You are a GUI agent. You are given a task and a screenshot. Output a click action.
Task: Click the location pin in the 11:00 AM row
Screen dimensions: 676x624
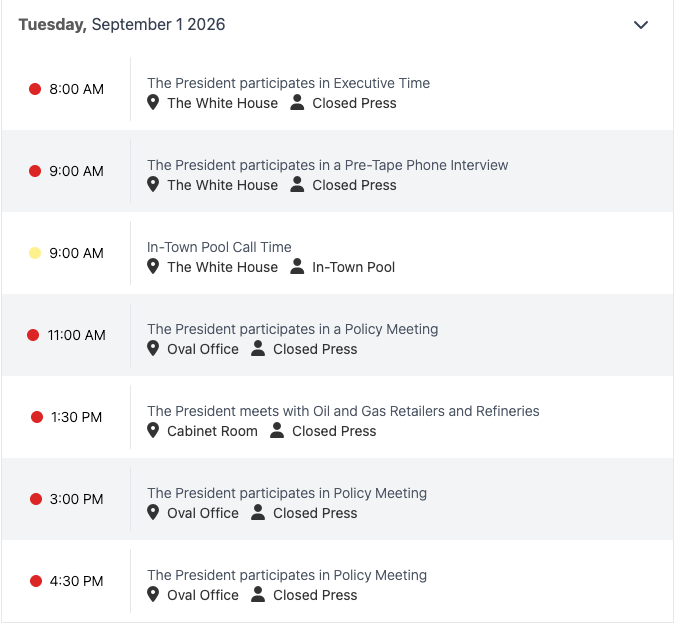pos(153,348)
